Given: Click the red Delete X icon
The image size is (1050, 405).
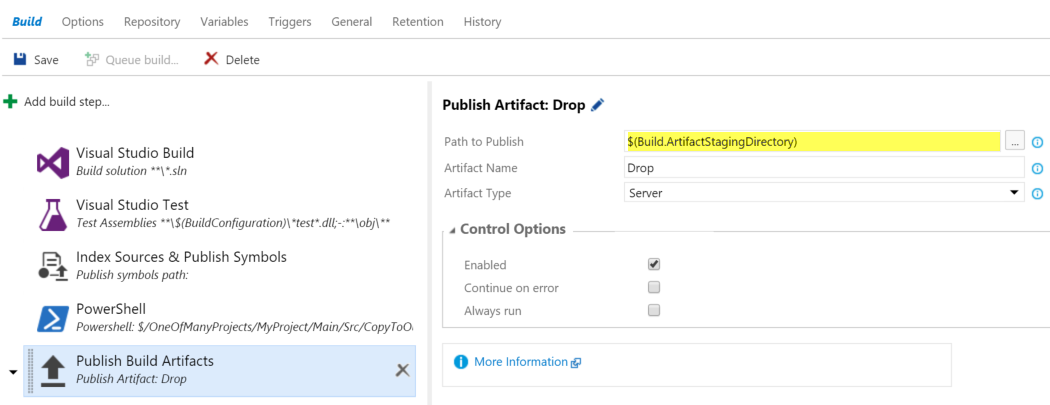Looking at the screenshot, I should click(211, 59).
